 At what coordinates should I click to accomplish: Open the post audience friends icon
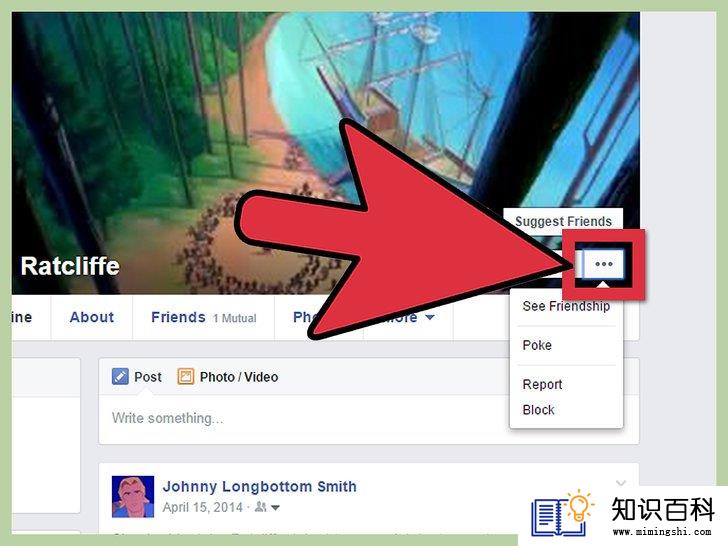[260, 507]
